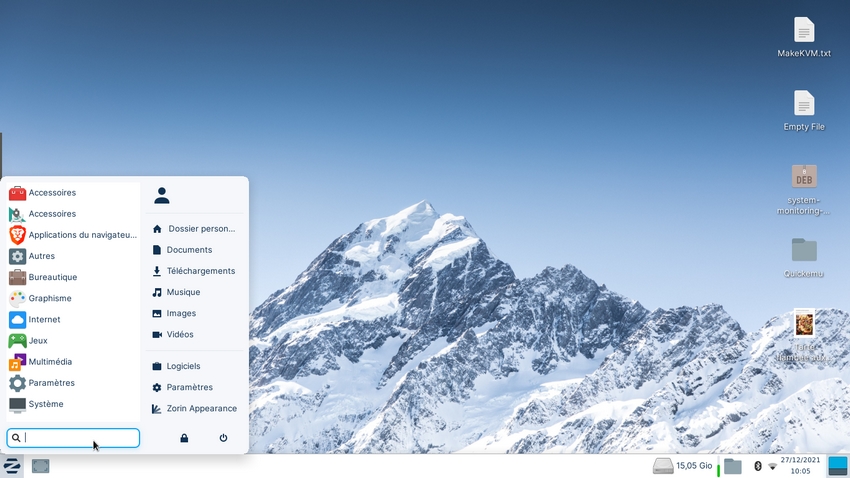
Task: Open the MakeKVM.txt desktop file
Action: 804,30
